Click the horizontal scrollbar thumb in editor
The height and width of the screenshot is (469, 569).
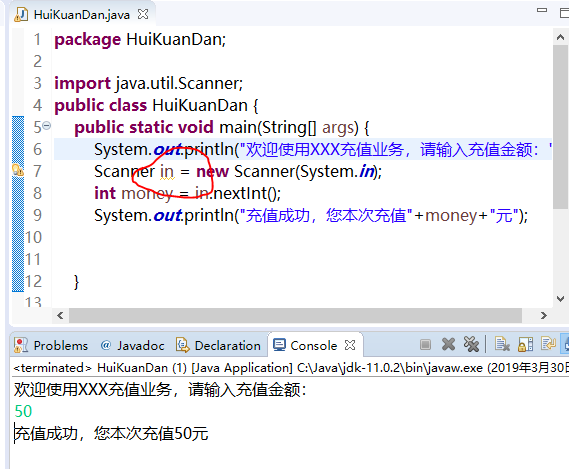coord(295,315)
